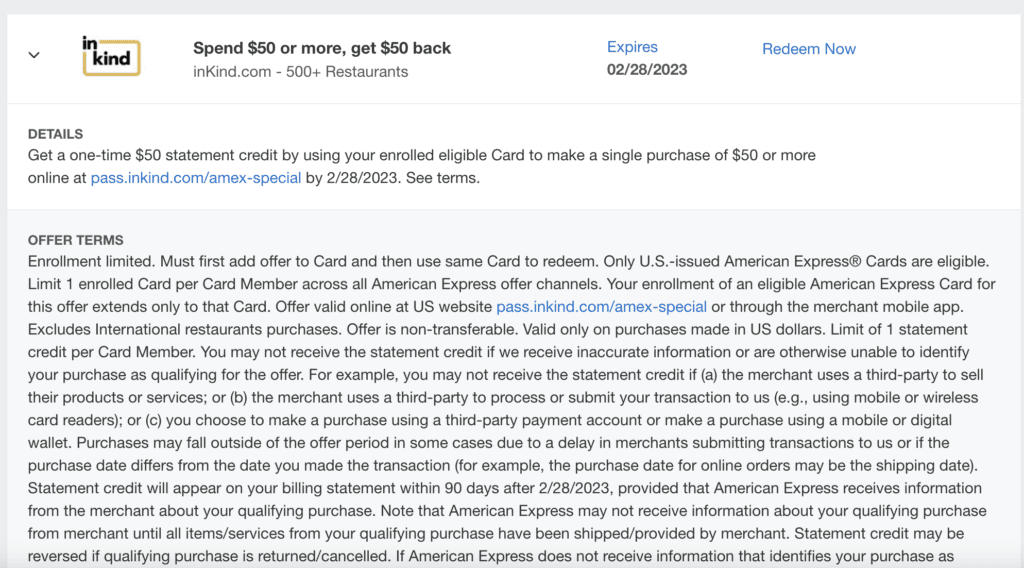
Task: Click the "inKind.com - 500+ Restaurants" subtitle
Action: tap(300, 72)
